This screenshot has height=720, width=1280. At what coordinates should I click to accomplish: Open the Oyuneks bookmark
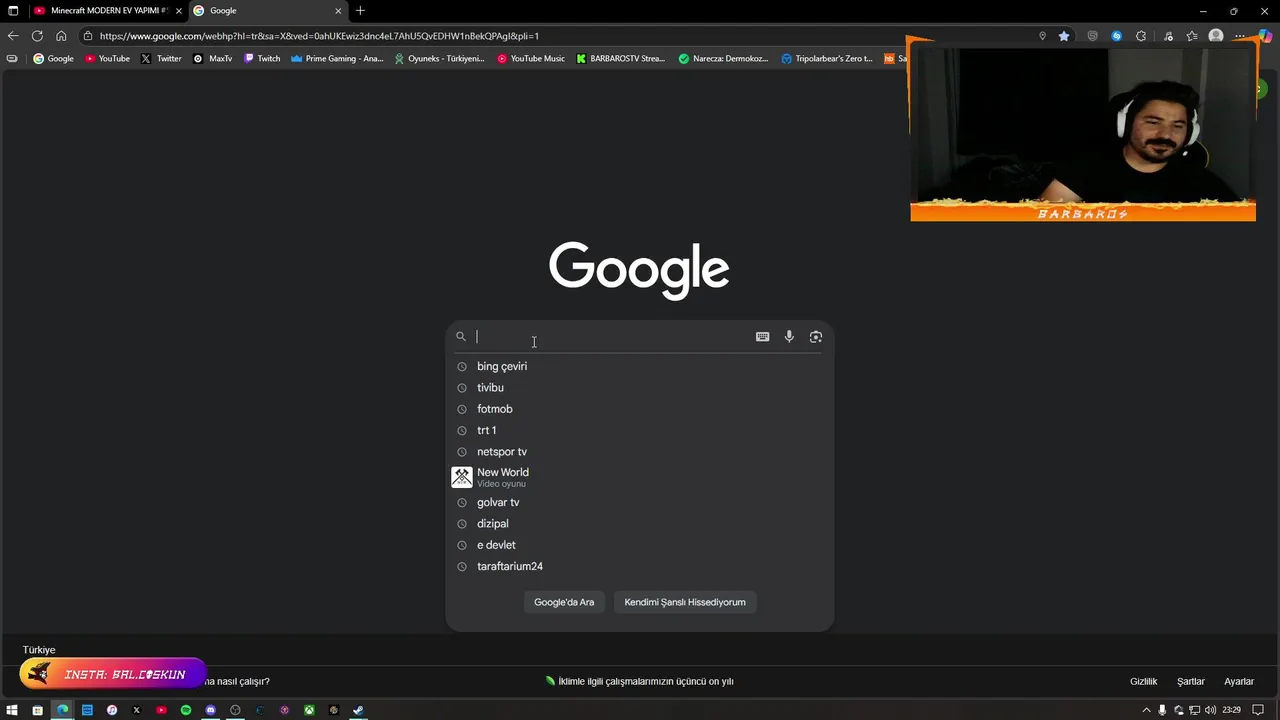(x=439, y=59)
